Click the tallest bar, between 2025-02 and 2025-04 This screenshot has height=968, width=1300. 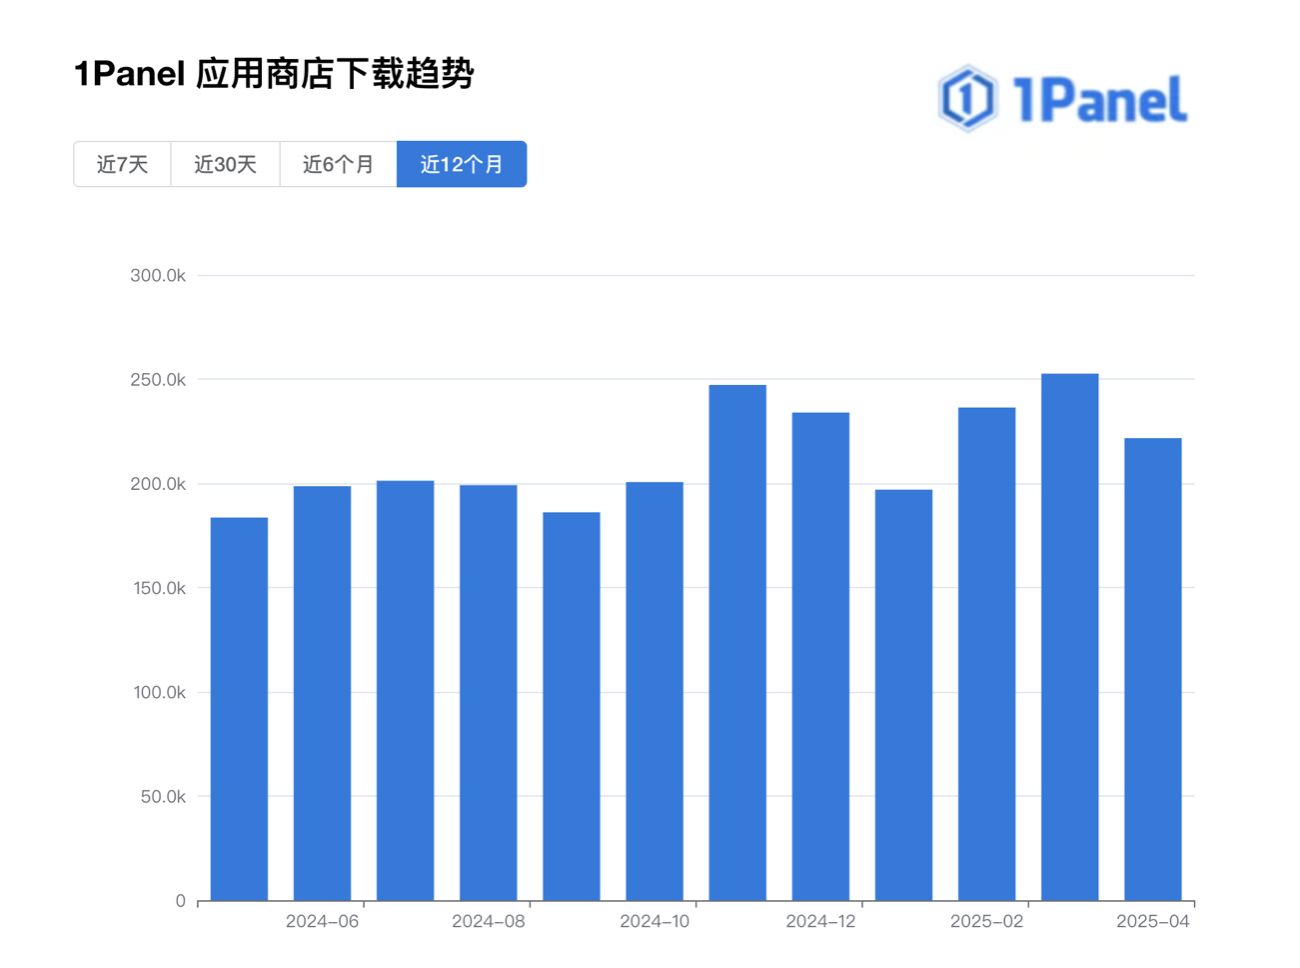pyautogui.click(x=1069, y=637)
